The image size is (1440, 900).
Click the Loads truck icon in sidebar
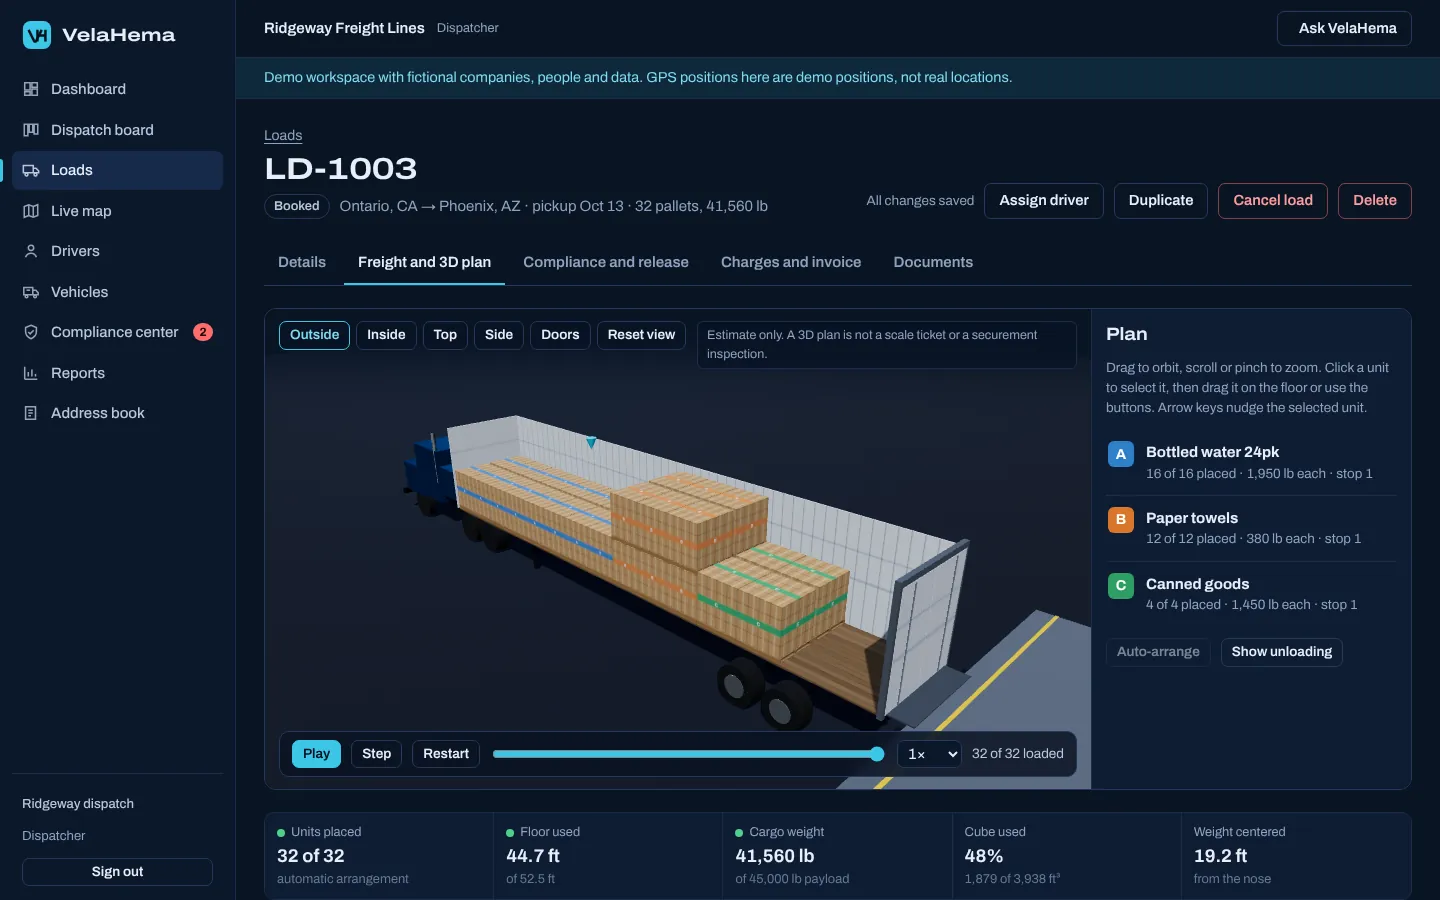(31, 170)
